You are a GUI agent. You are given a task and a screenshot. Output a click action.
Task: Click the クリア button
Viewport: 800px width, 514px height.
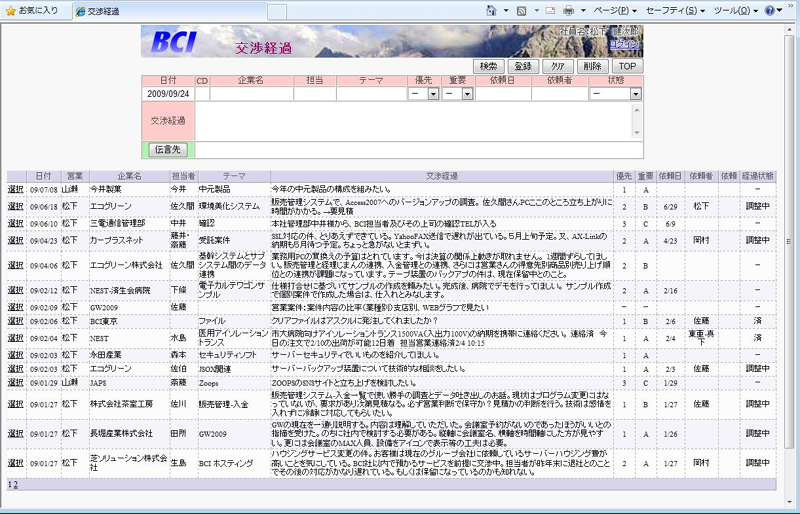pos(558,66)
